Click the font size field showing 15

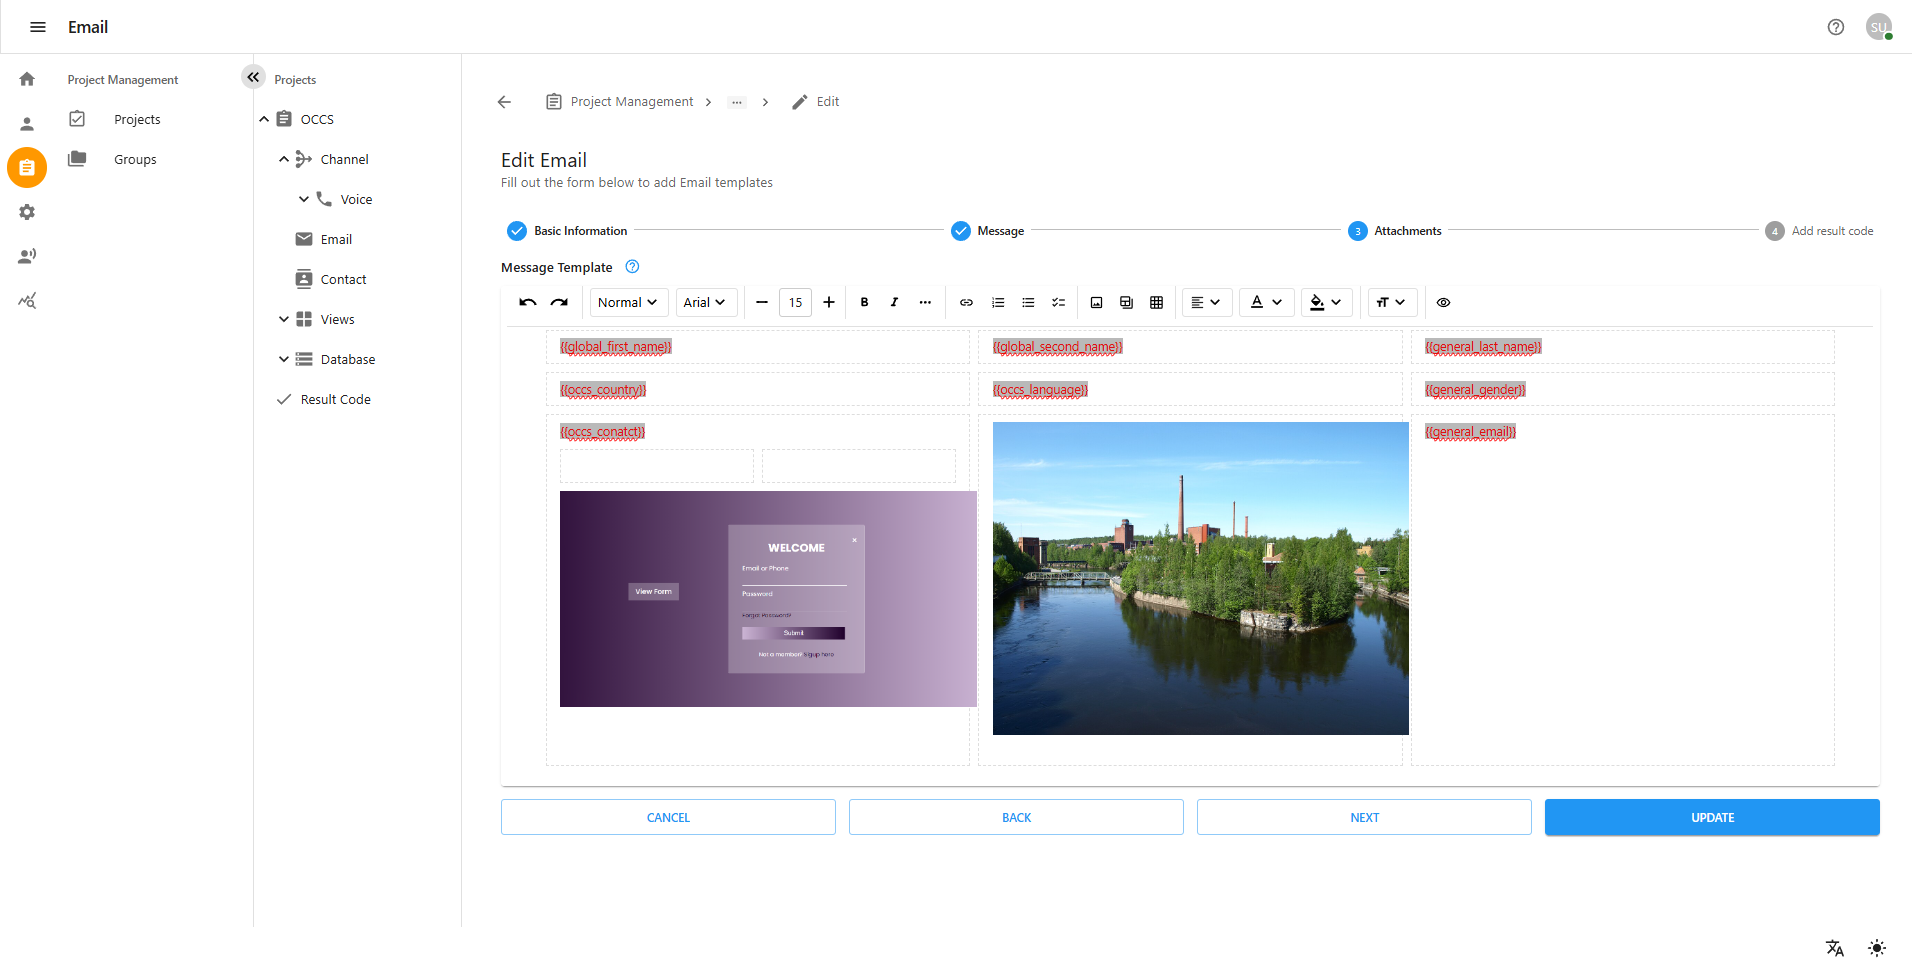[x=795, y=302]
